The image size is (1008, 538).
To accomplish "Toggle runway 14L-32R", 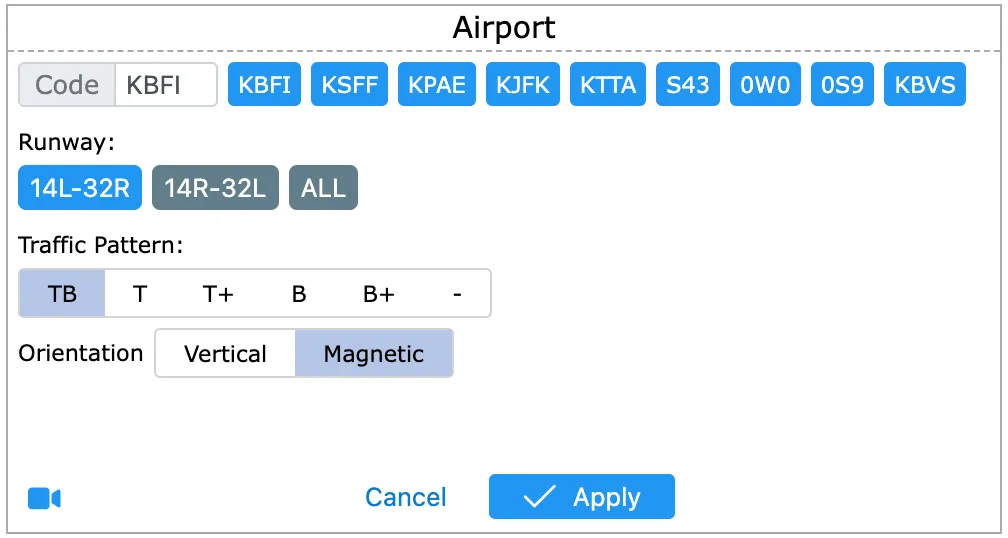I will point(80,188).
